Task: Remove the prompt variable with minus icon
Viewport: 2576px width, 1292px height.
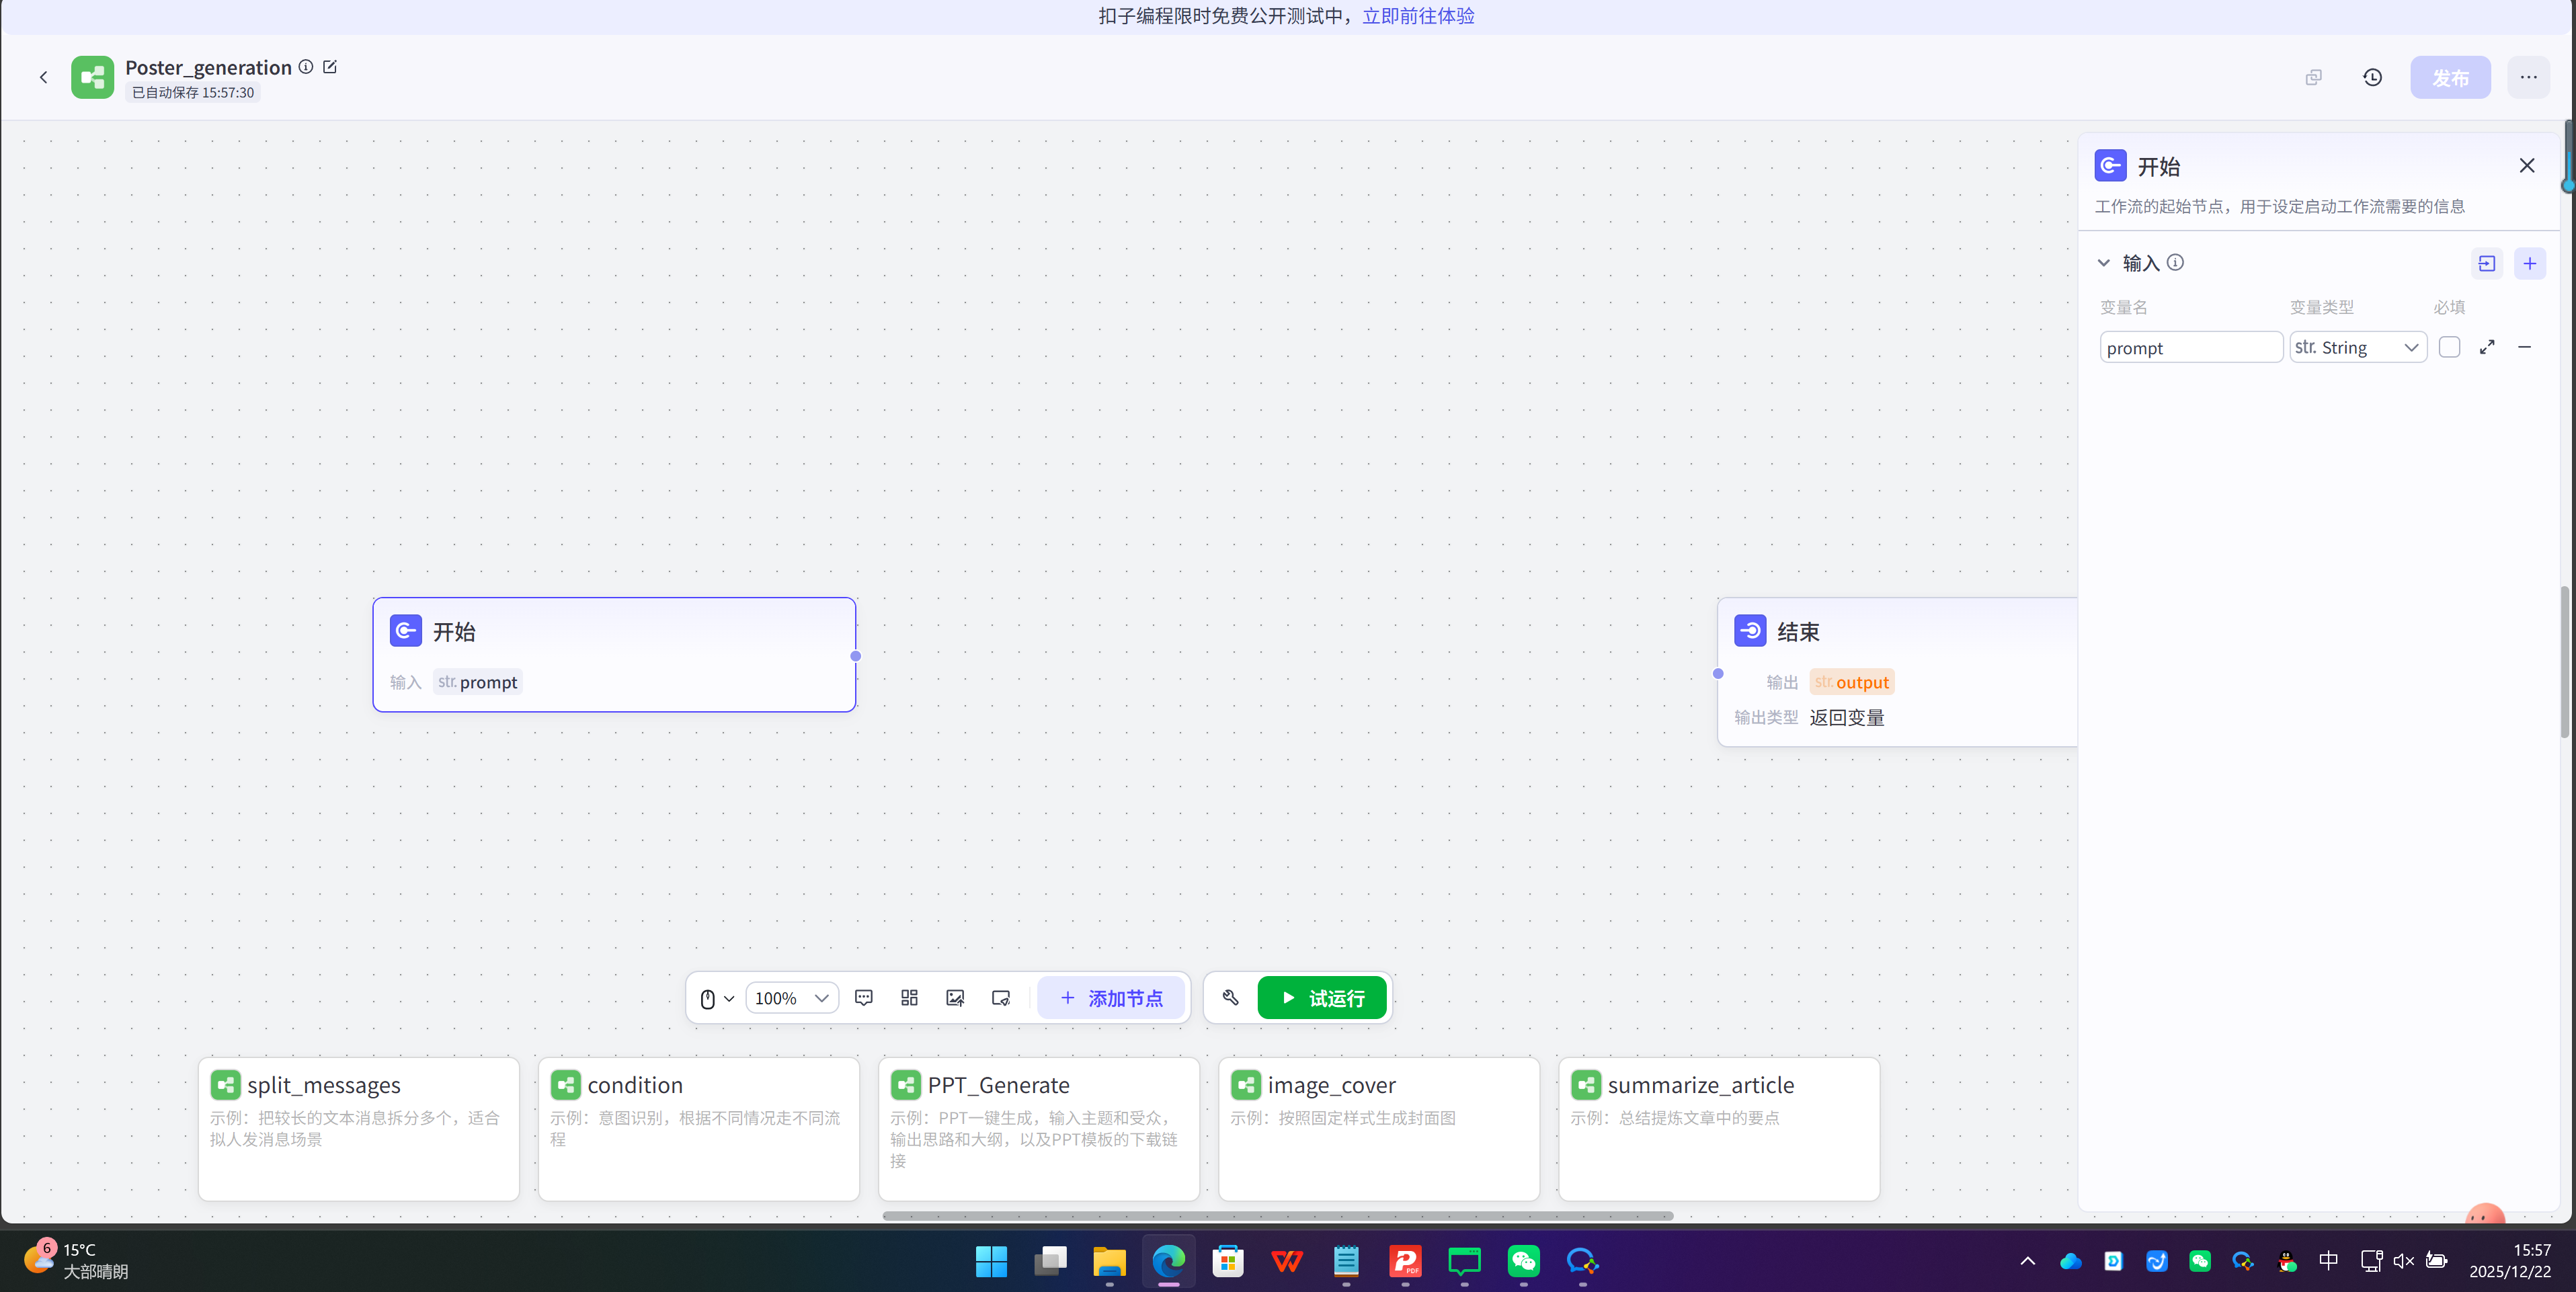Action: (x=2525, y=347)
